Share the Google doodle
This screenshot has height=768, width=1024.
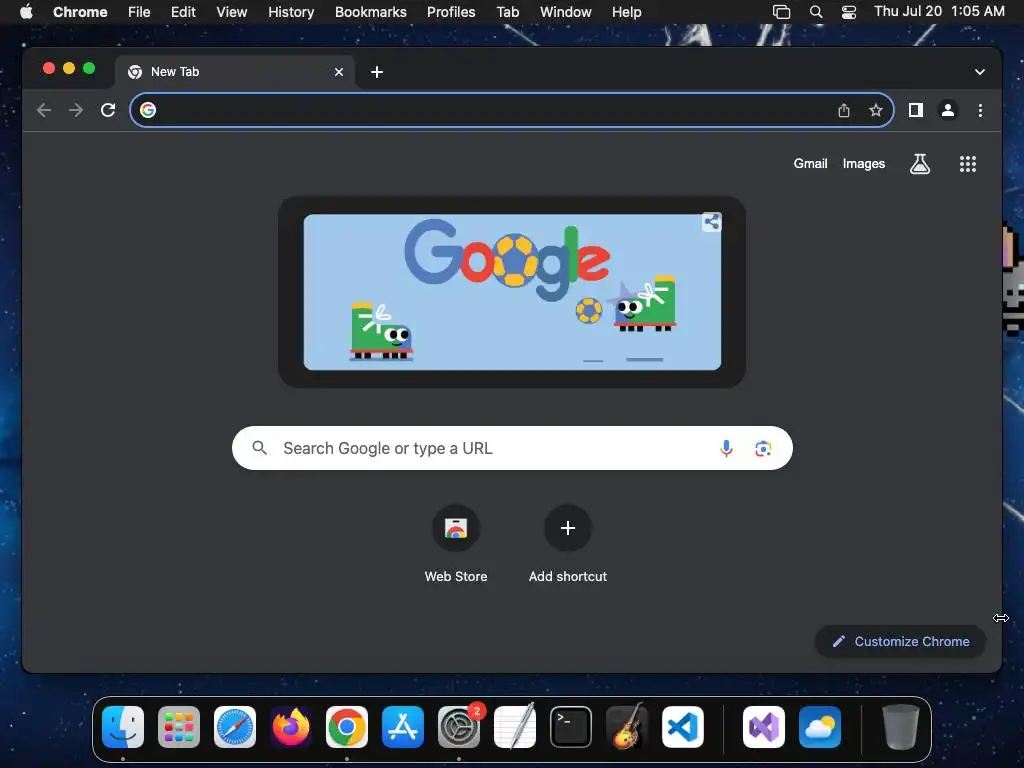(x=711, y=222)
